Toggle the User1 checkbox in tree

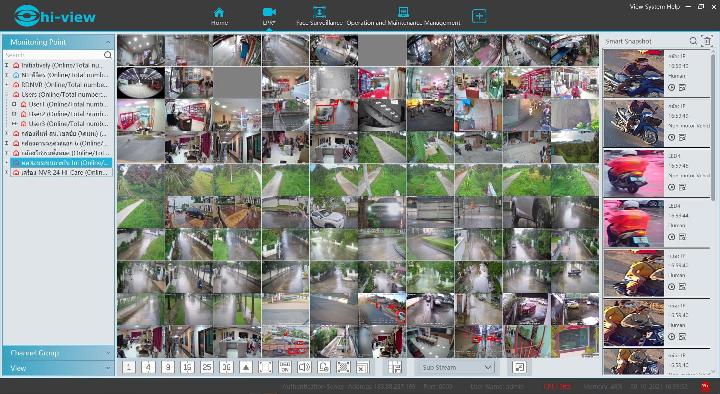pos(14,104)
